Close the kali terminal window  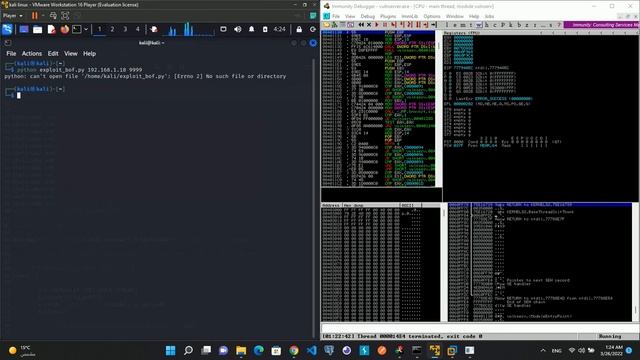coord(313,43)
